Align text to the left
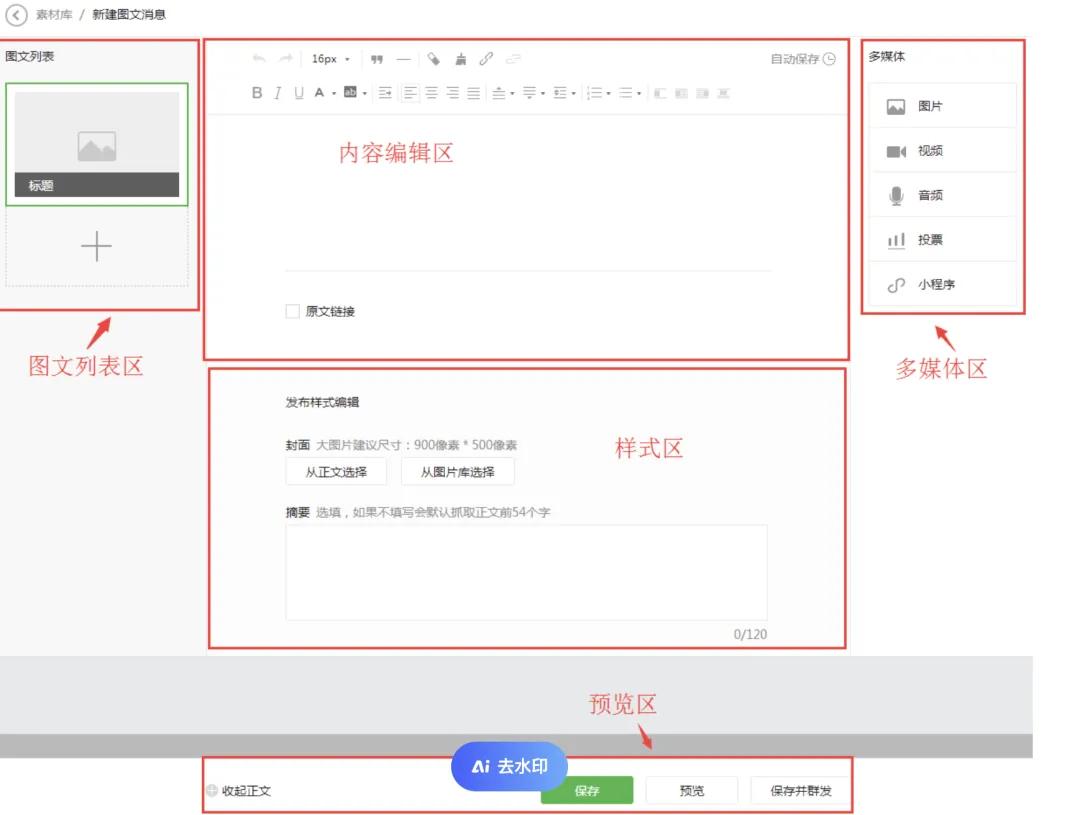1080x815 pixels. [x=411, y=93]
